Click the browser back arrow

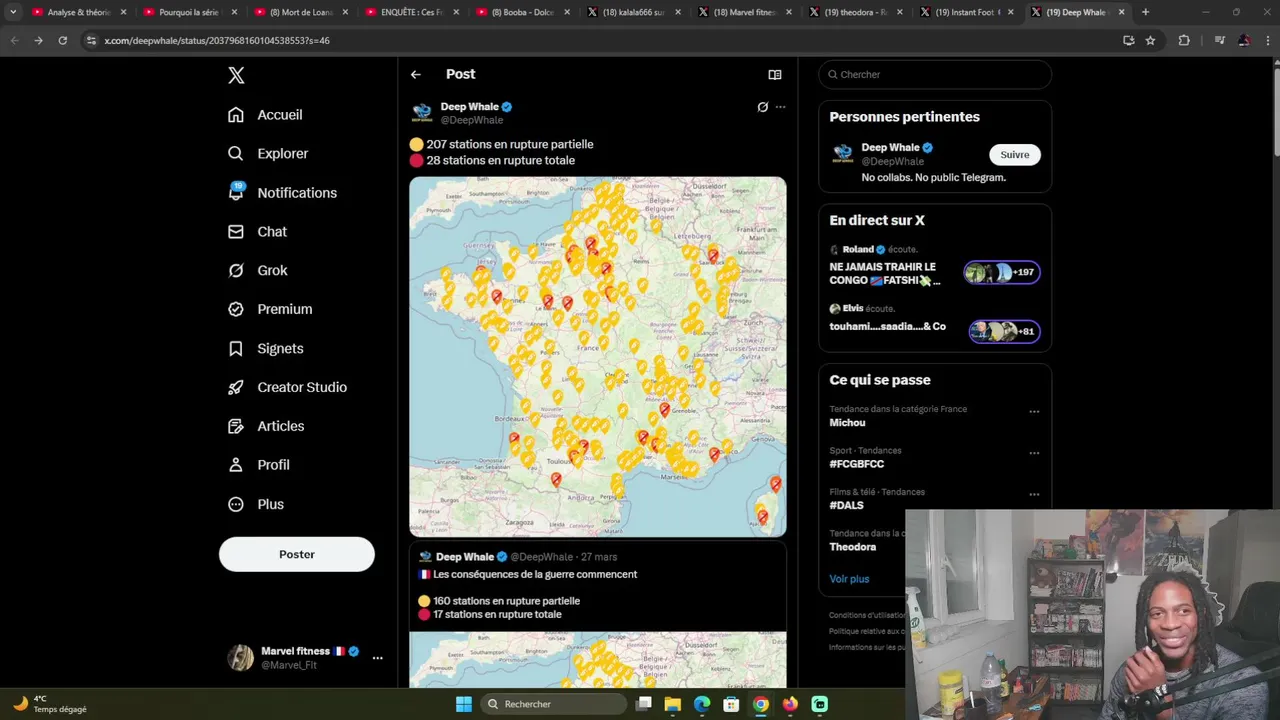(14, 40)
